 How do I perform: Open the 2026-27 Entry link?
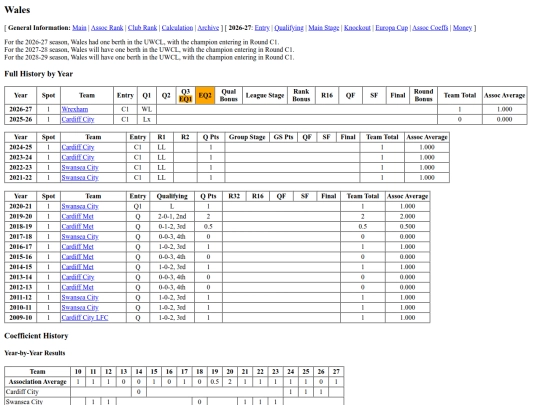(x=262, y=28)
